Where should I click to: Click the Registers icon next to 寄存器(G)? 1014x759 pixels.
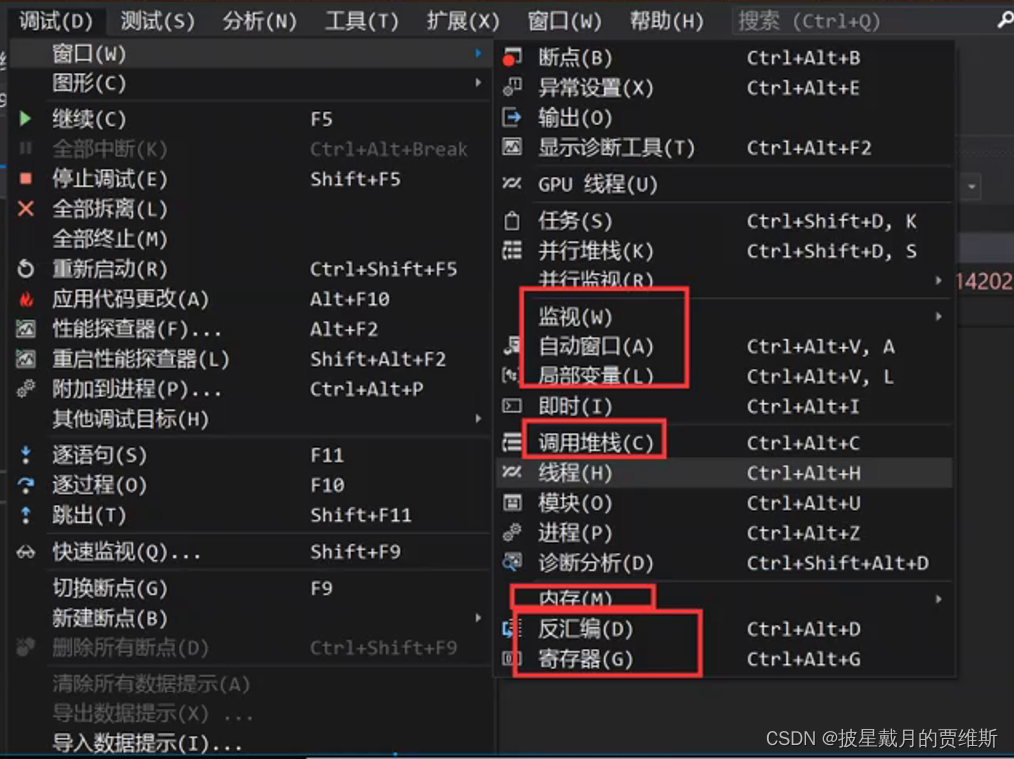point(512,659)
